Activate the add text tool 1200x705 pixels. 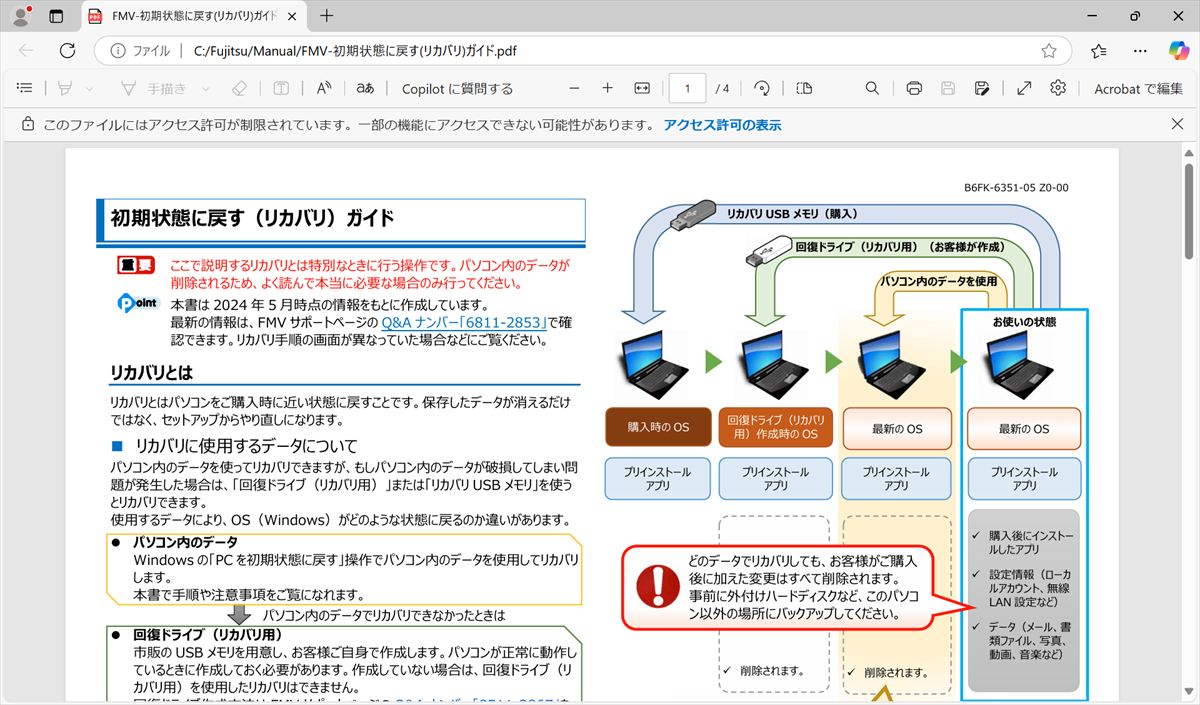click(281, 88)
